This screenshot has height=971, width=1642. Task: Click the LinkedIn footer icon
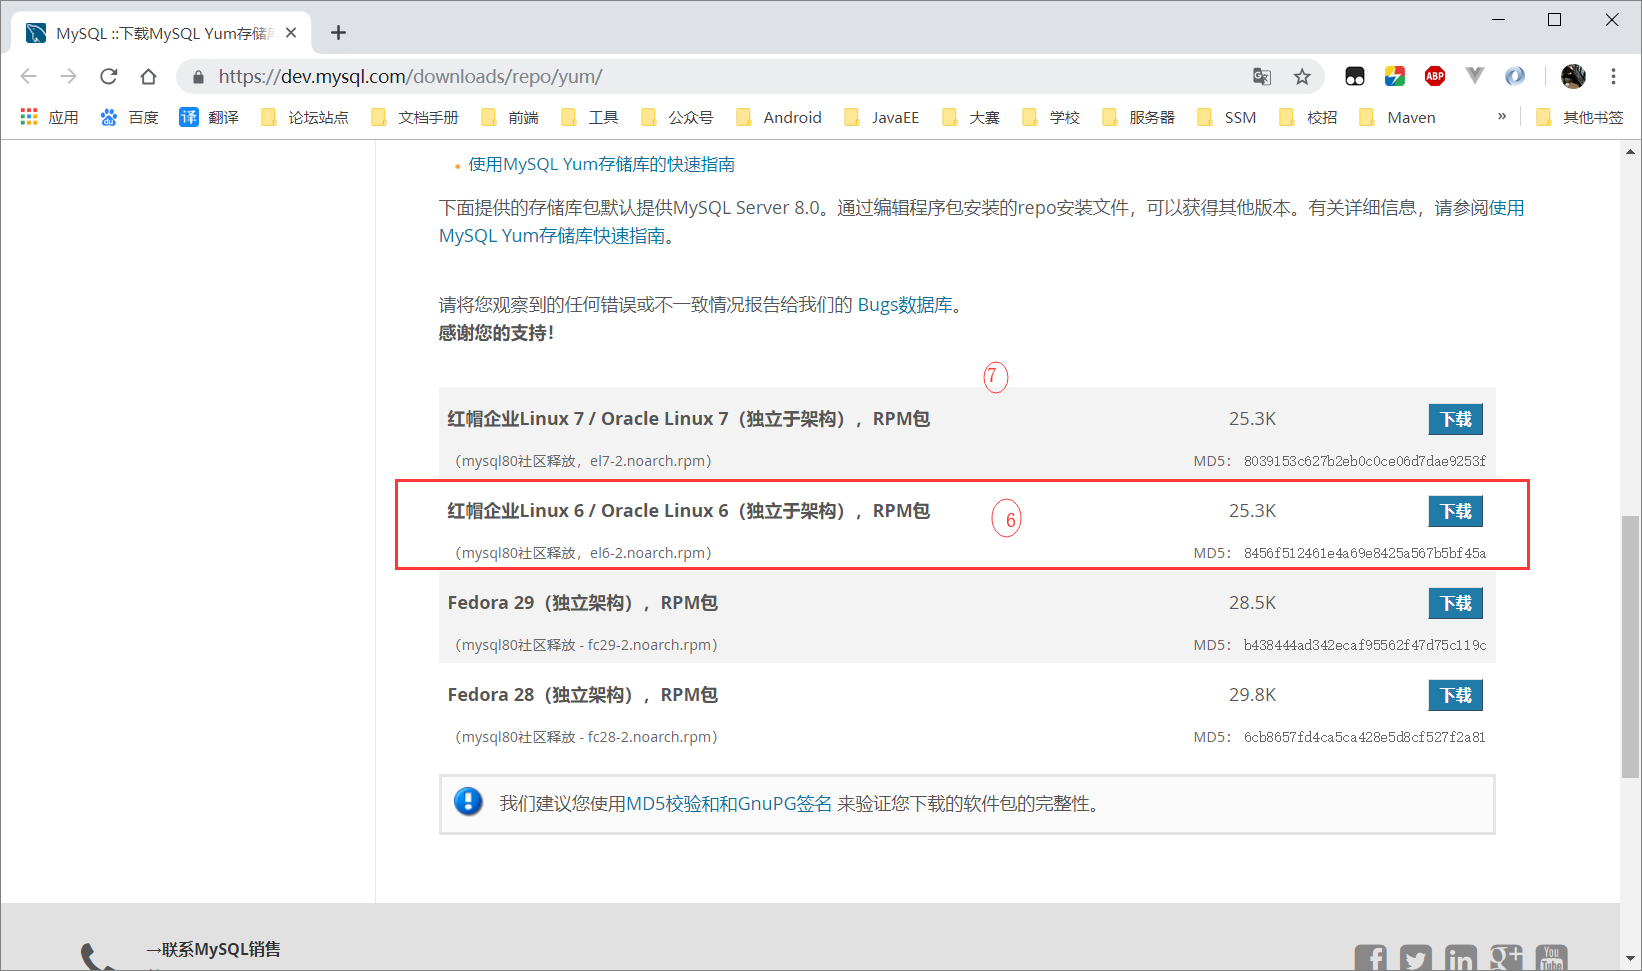coord(1461,958)
